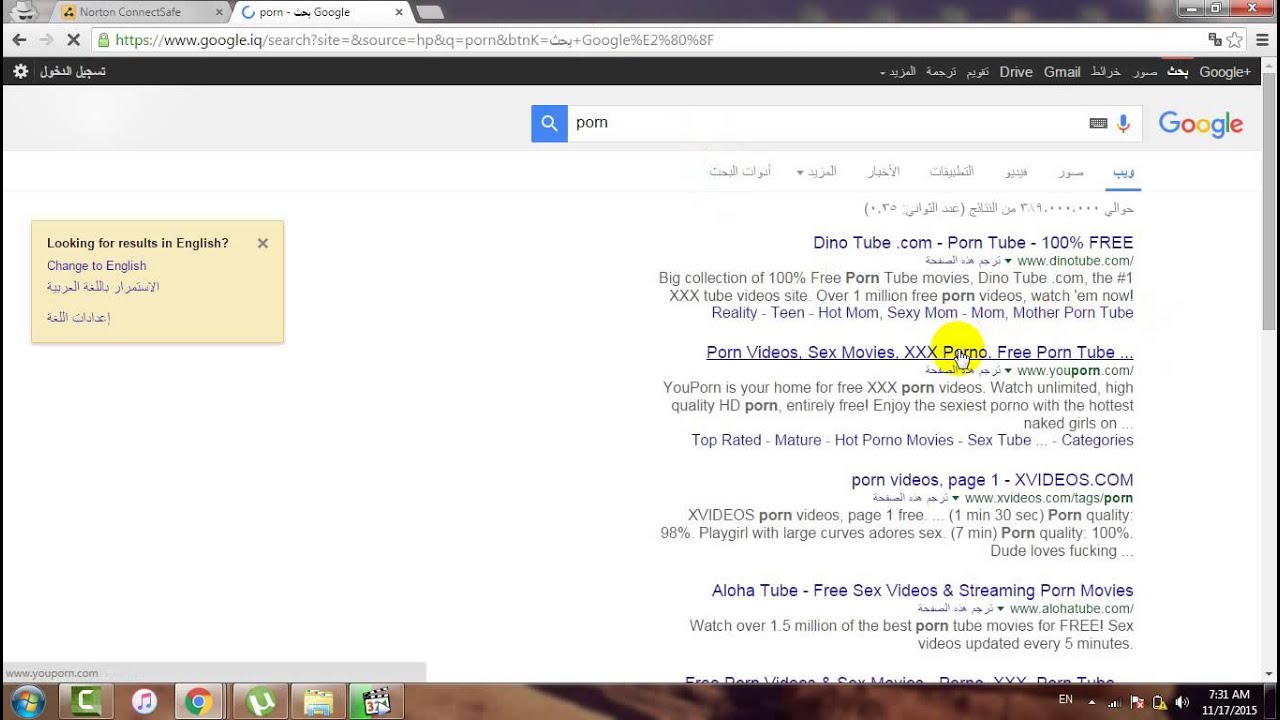Expand the المزيد dropdown beside search tabs
Image resolution: width=1280 pixels, height=720 pixels.
pos(816,172)
